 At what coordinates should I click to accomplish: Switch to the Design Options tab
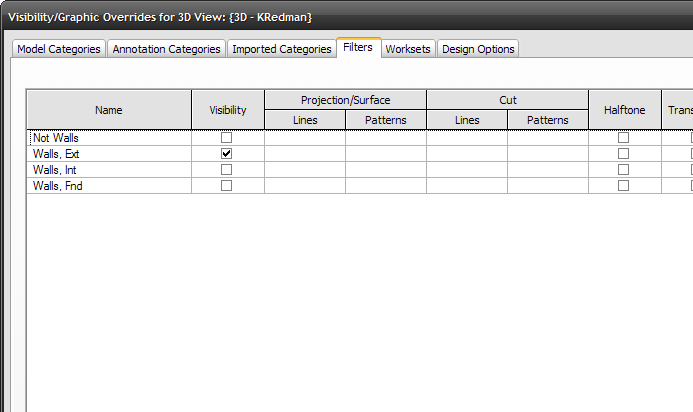(478, 49)
